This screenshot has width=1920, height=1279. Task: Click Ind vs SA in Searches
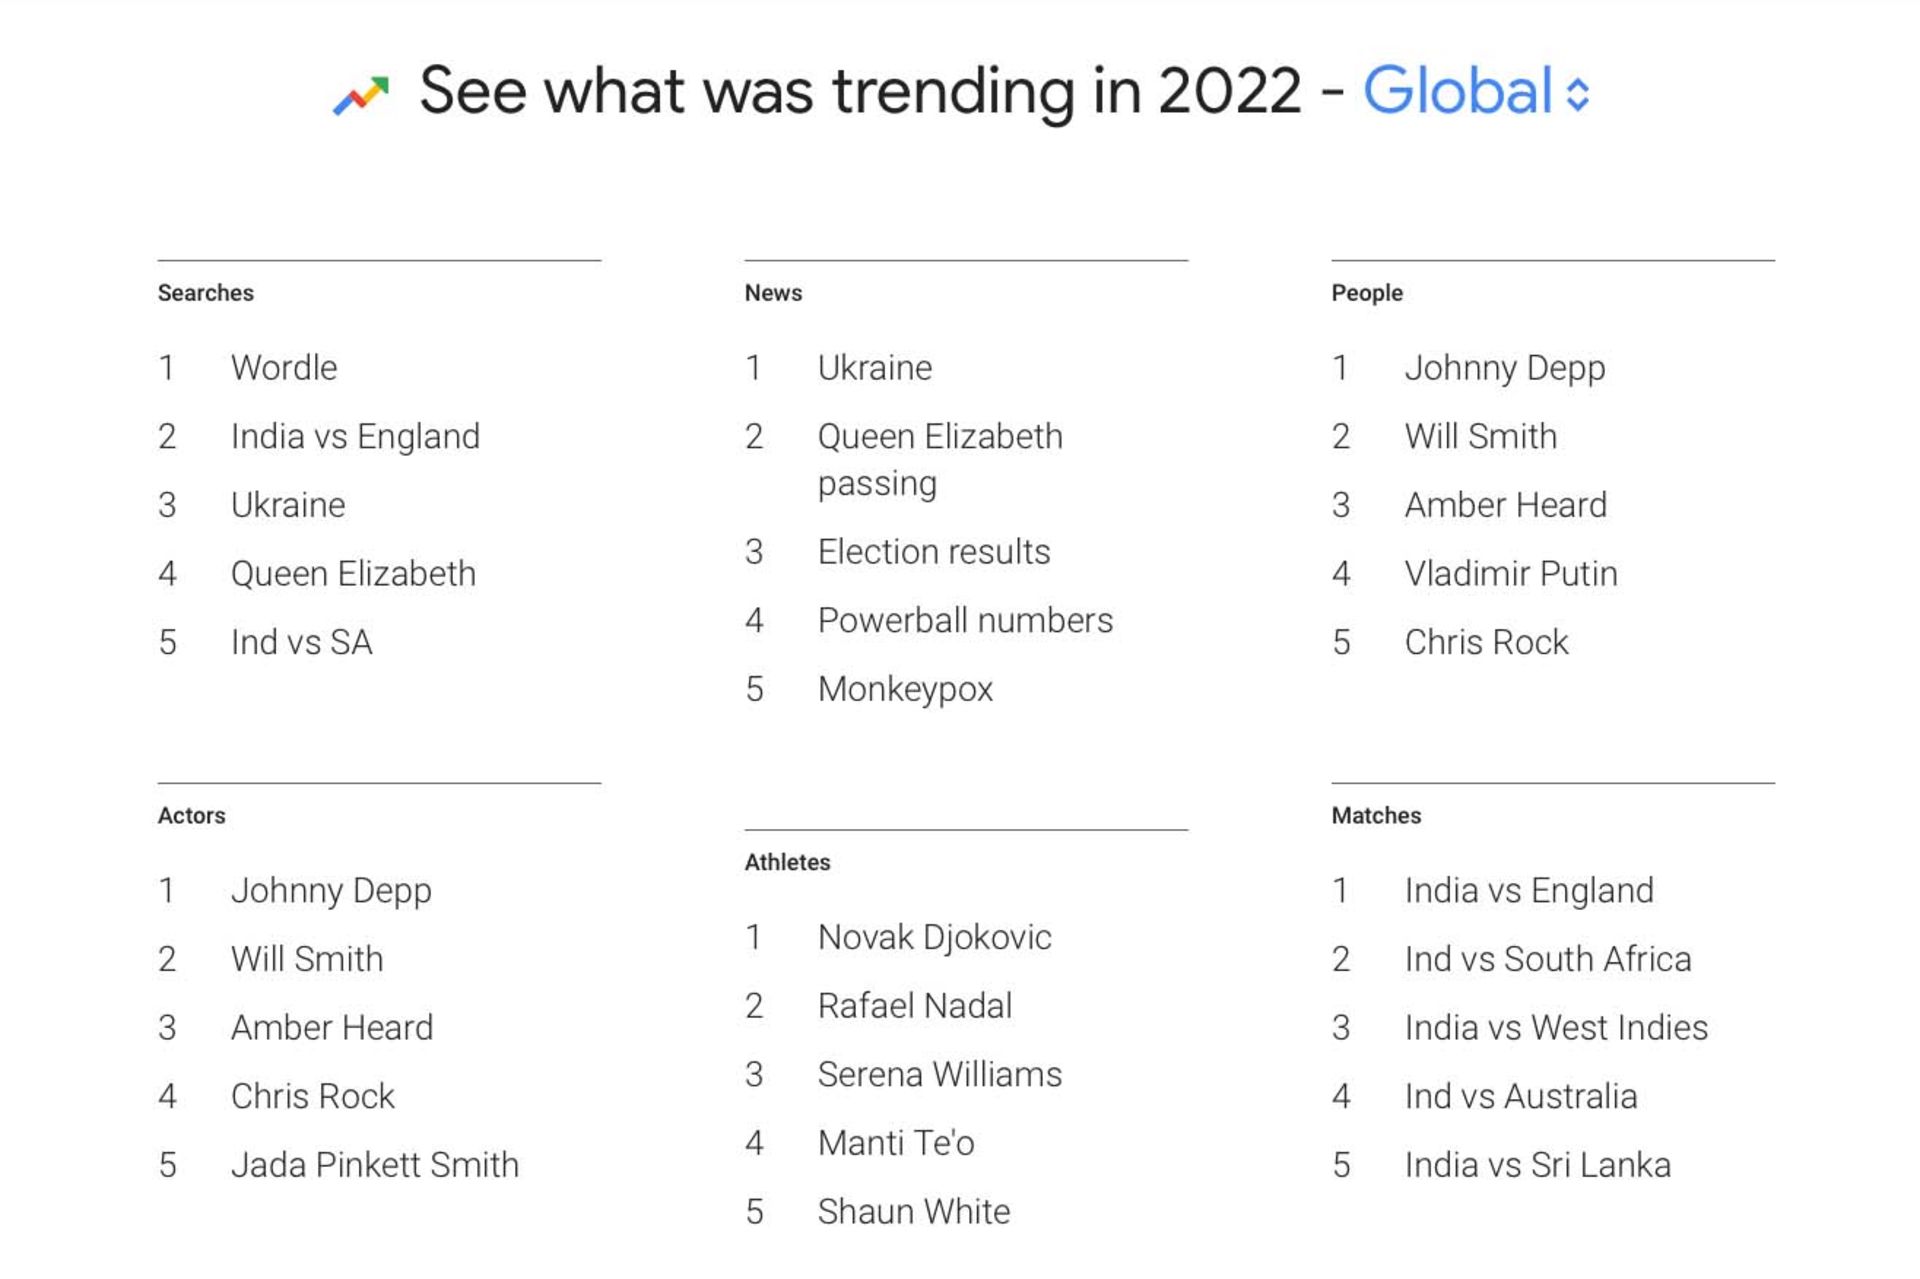click(x=301, y=643)
